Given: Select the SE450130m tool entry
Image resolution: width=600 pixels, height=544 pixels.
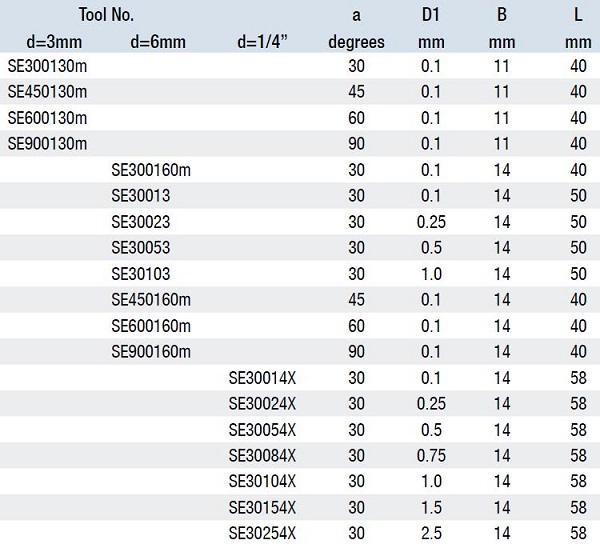Looking at the screenshot, I should 48,91.
